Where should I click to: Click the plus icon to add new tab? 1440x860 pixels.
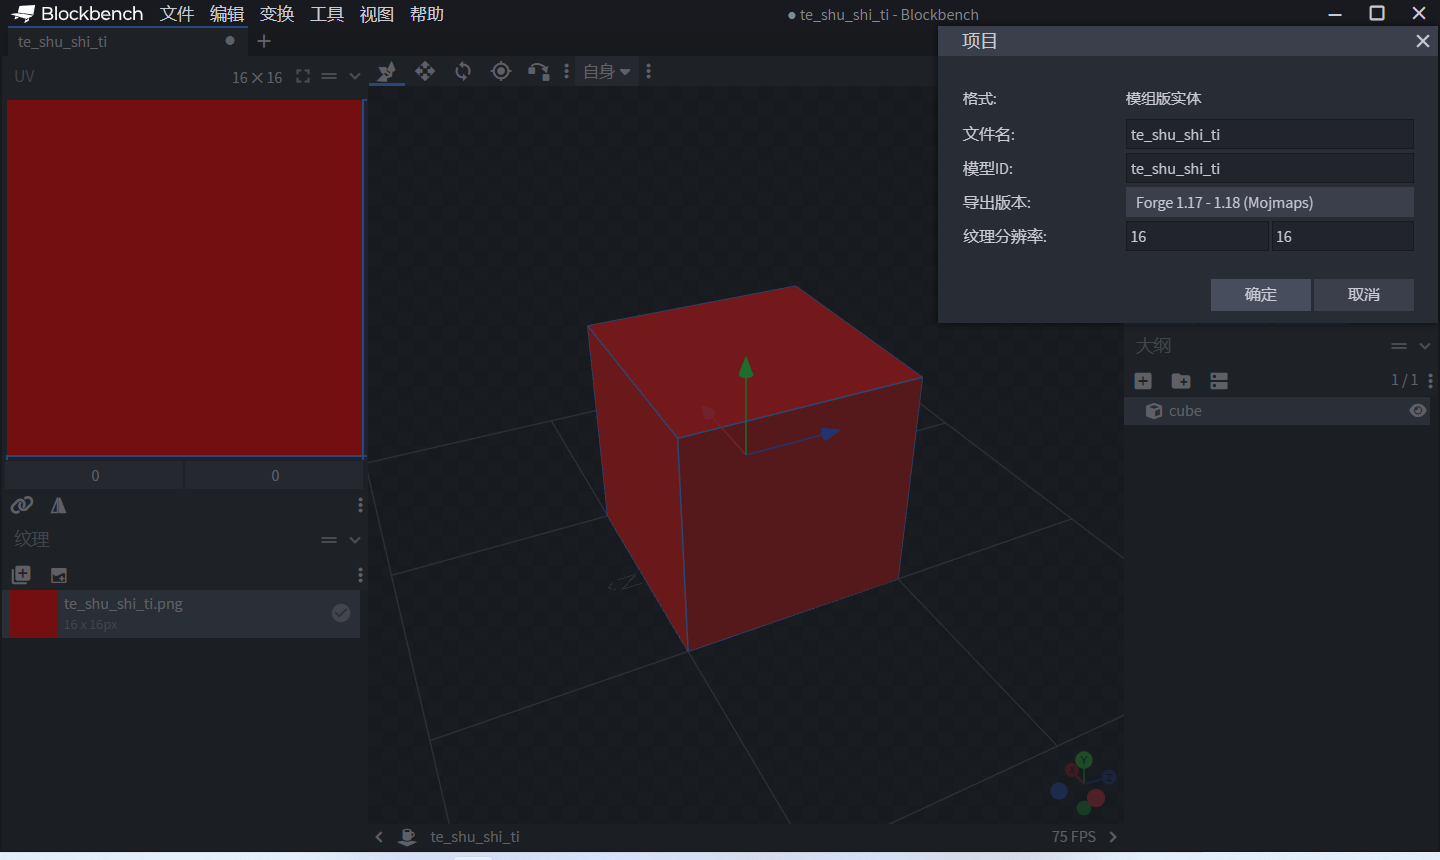(x=264, y=41)
